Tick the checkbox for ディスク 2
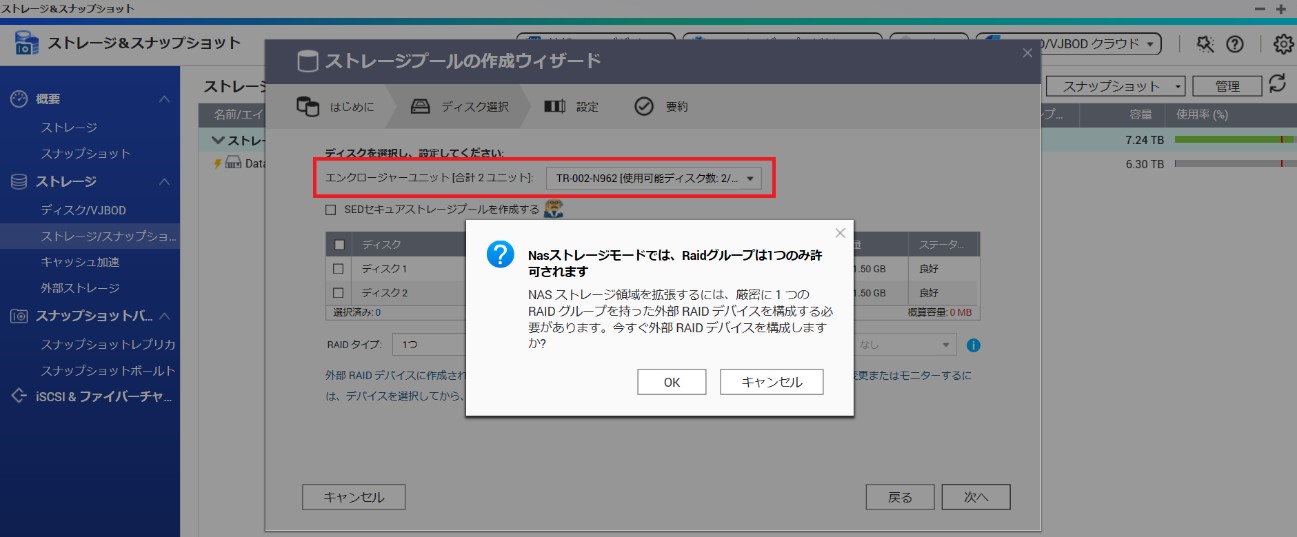 point(338,293)
